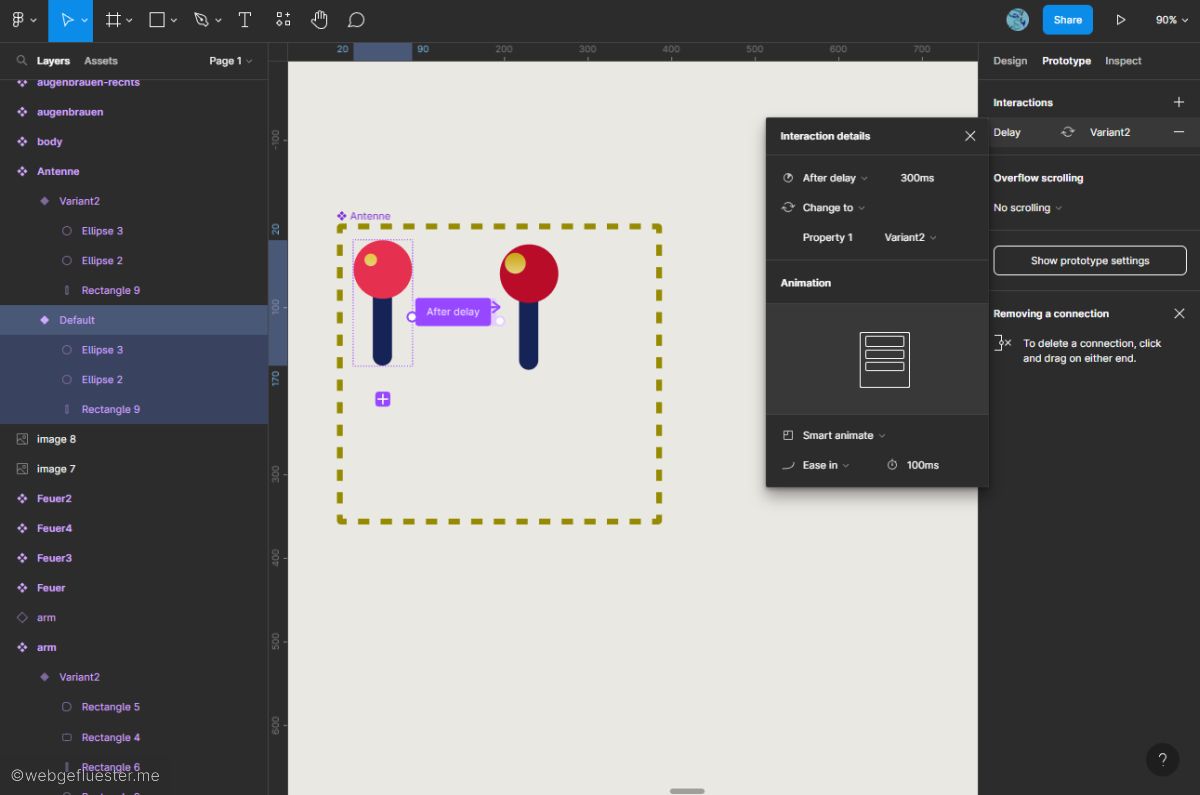Select the Comment tool
This screenshot has height=795, width=1200.
click(356, 20)
